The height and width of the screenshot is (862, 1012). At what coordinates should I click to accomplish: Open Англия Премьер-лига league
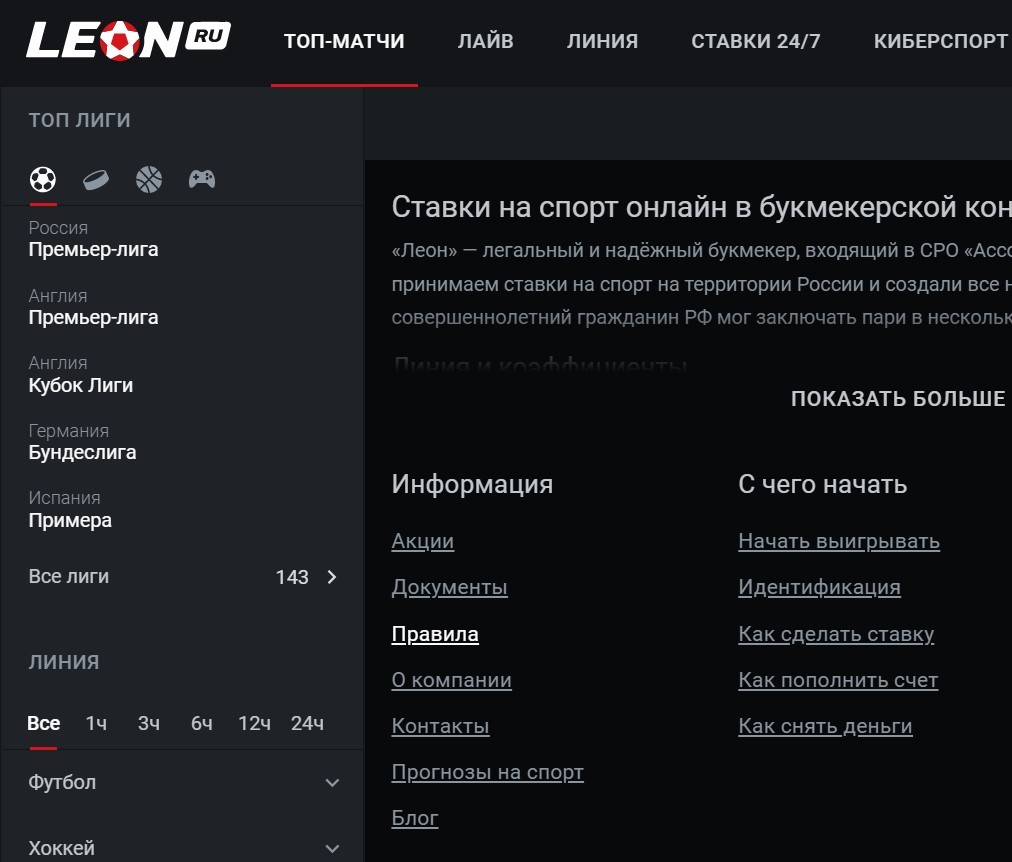coord(94,306)
